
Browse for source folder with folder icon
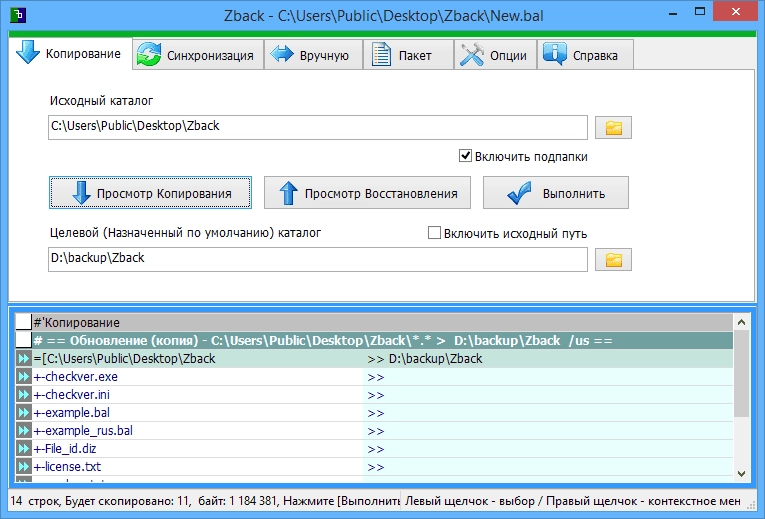coord(613,128)
